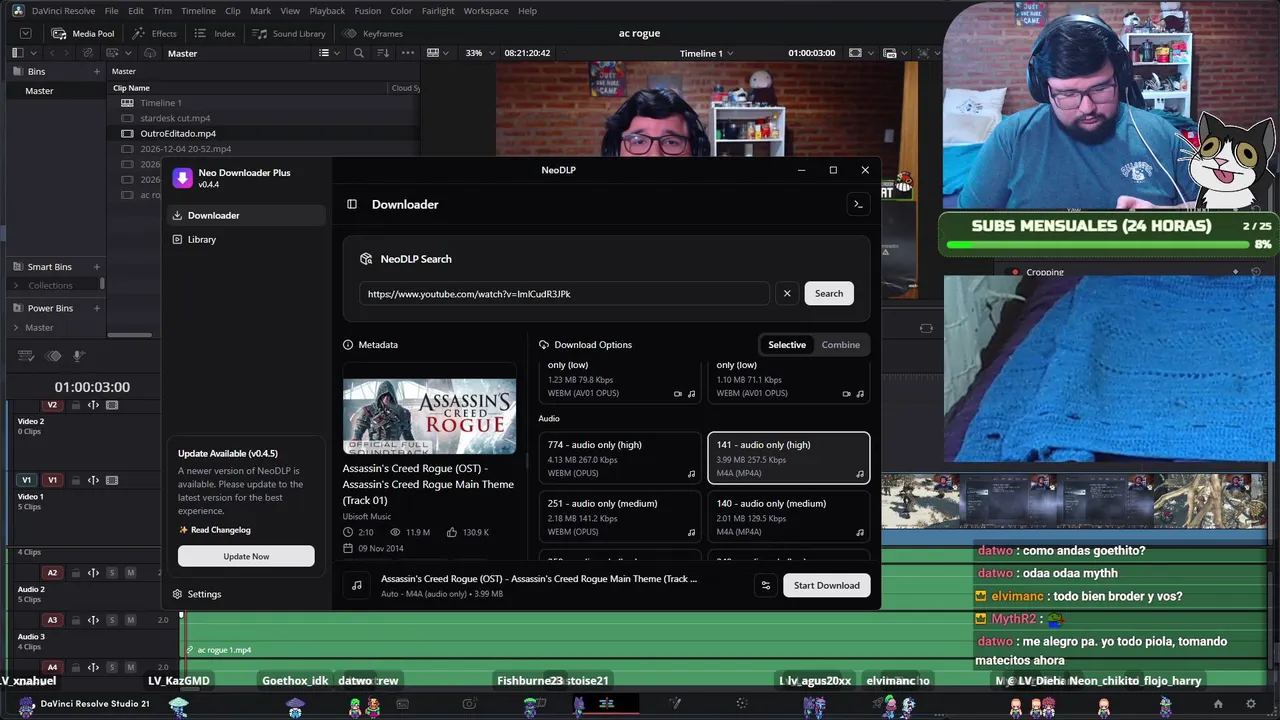This screenshot has width=1280, height=720.
Task: Click Start Download
Action: click(827, 585)
